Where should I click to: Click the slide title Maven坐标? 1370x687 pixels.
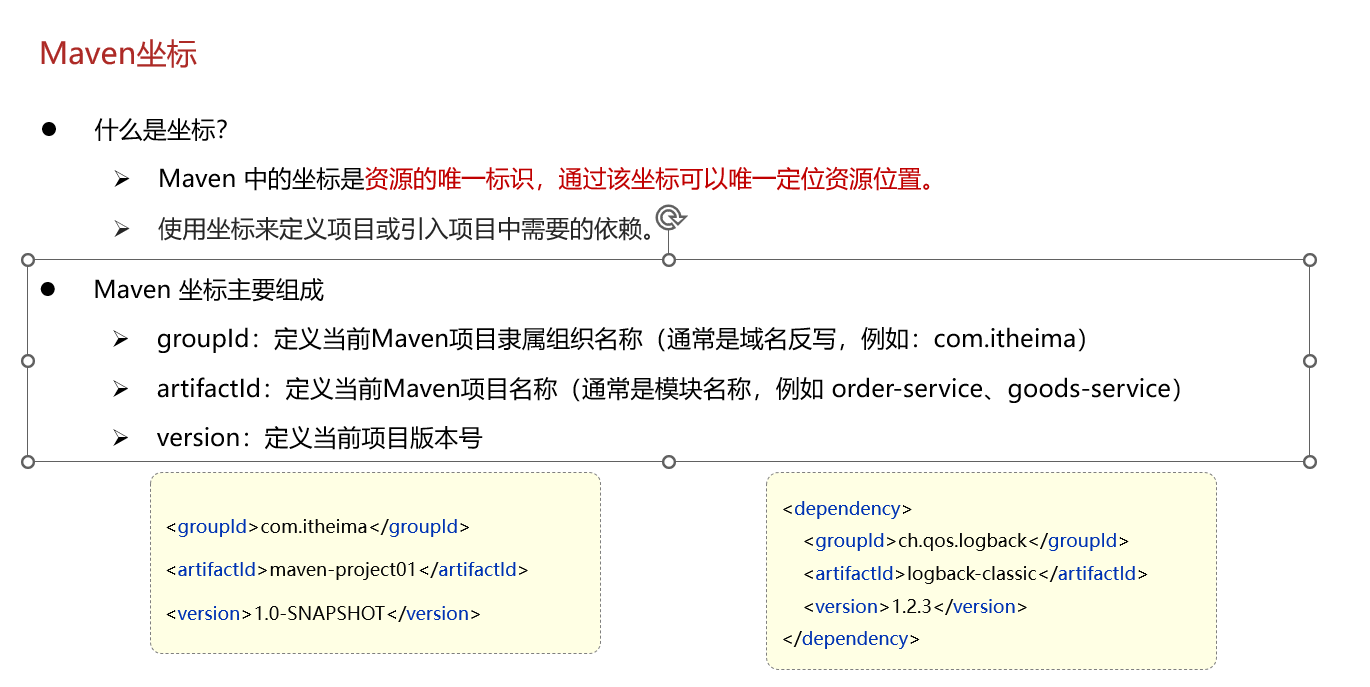(x=120, y=53)
